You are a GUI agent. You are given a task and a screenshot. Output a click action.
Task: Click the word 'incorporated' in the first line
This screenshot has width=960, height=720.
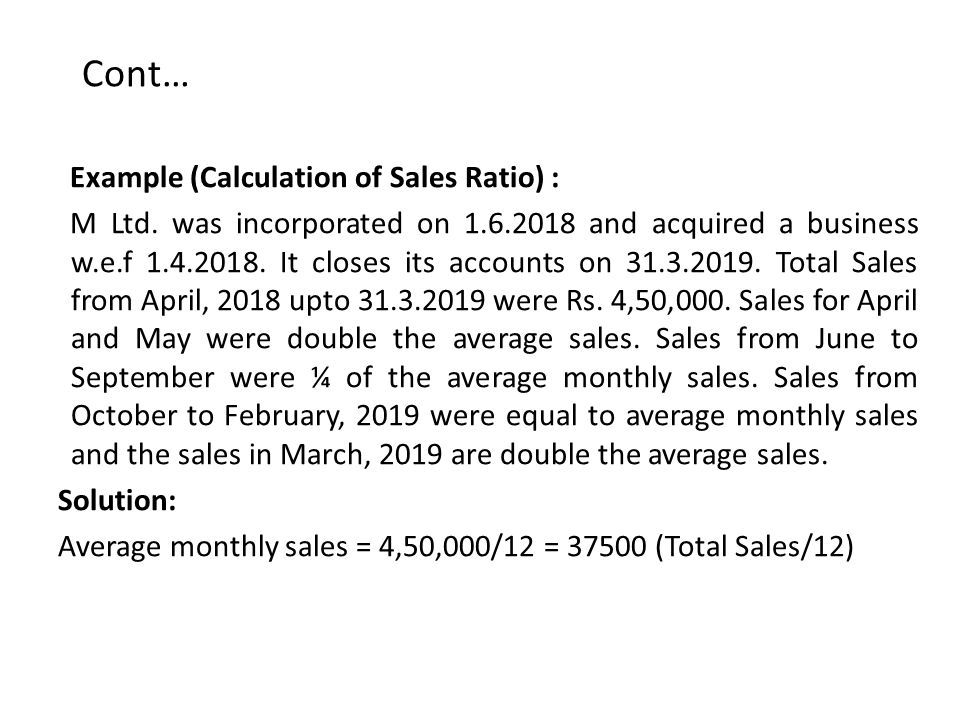click(319, 224)
